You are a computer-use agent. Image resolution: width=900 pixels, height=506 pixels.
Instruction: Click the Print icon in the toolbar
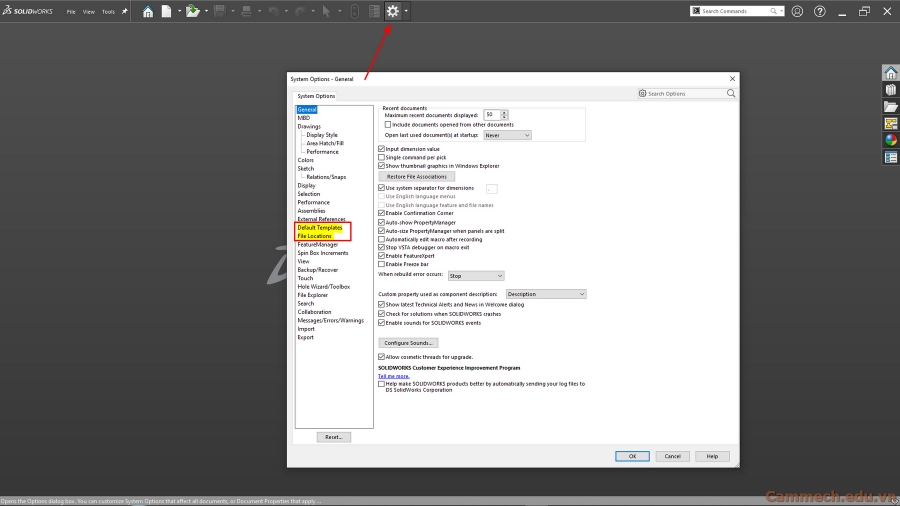[x=246, y=11]
